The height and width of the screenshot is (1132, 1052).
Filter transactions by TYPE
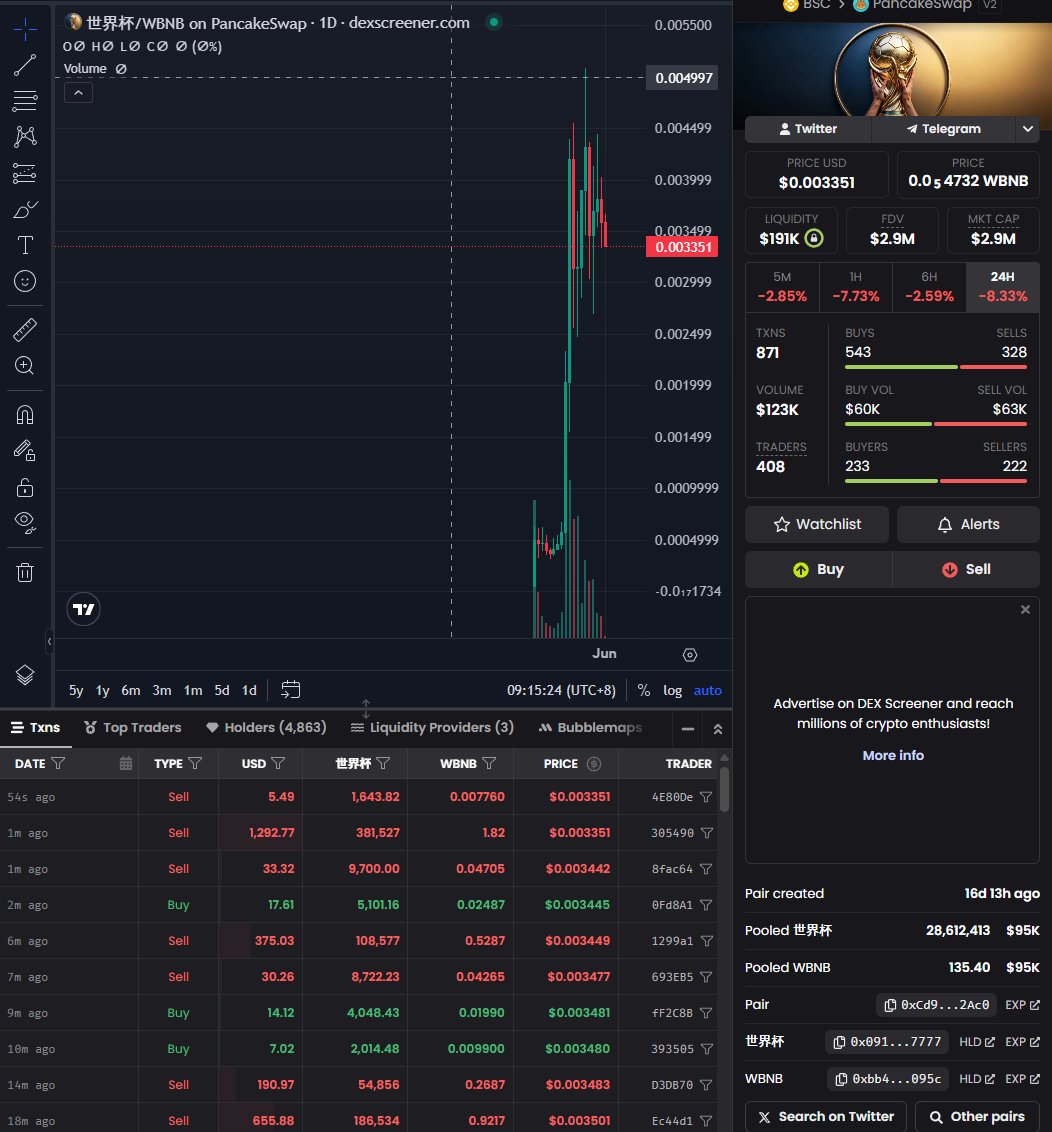tap(195, 763)
